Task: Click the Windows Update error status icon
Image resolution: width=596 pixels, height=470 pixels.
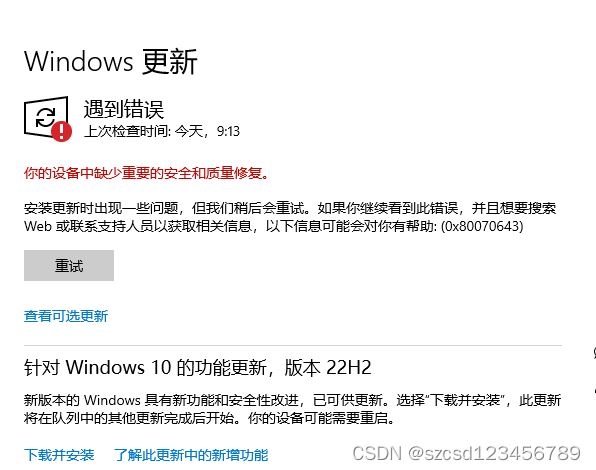Action: 48,119
